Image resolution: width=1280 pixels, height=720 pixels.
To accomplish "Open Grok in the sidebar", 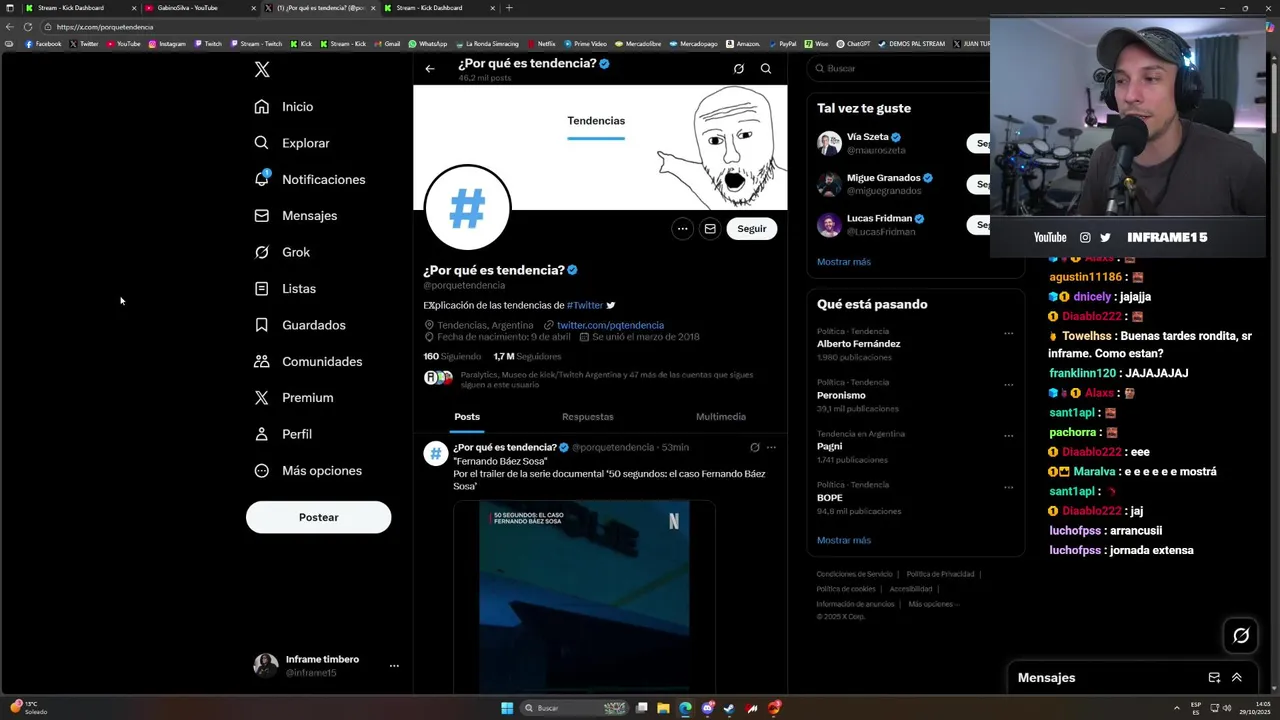I will coord(281,252).
